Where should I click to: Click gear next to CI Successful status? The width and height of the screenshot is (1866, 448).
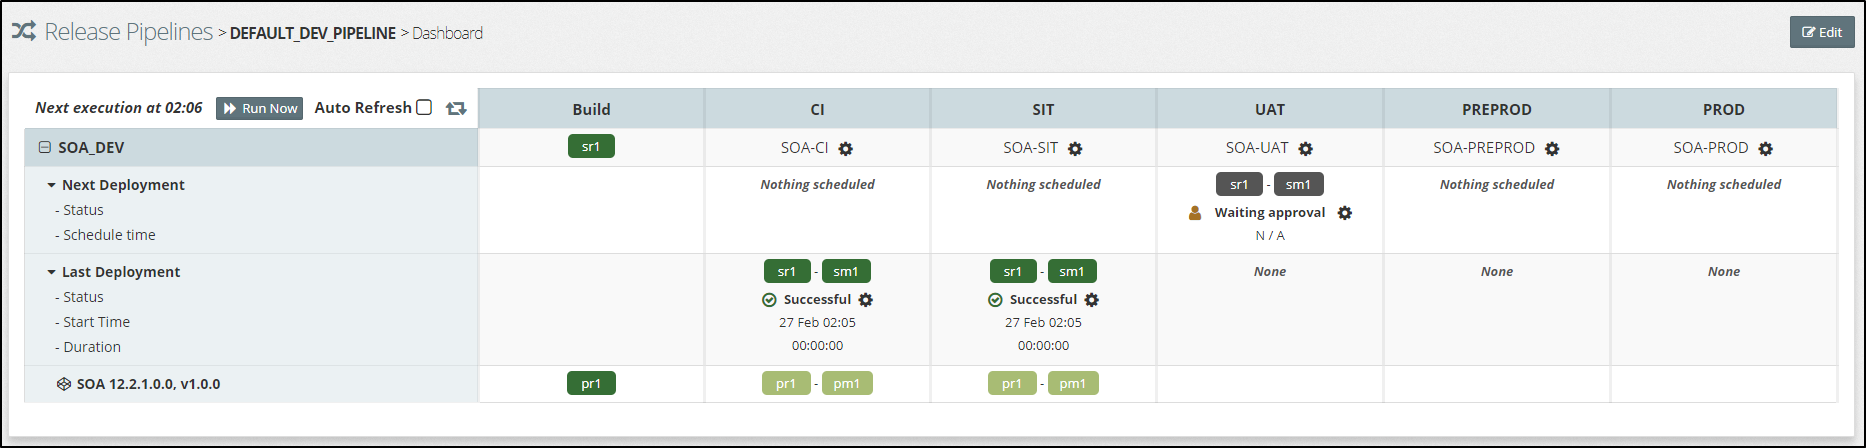866,300
